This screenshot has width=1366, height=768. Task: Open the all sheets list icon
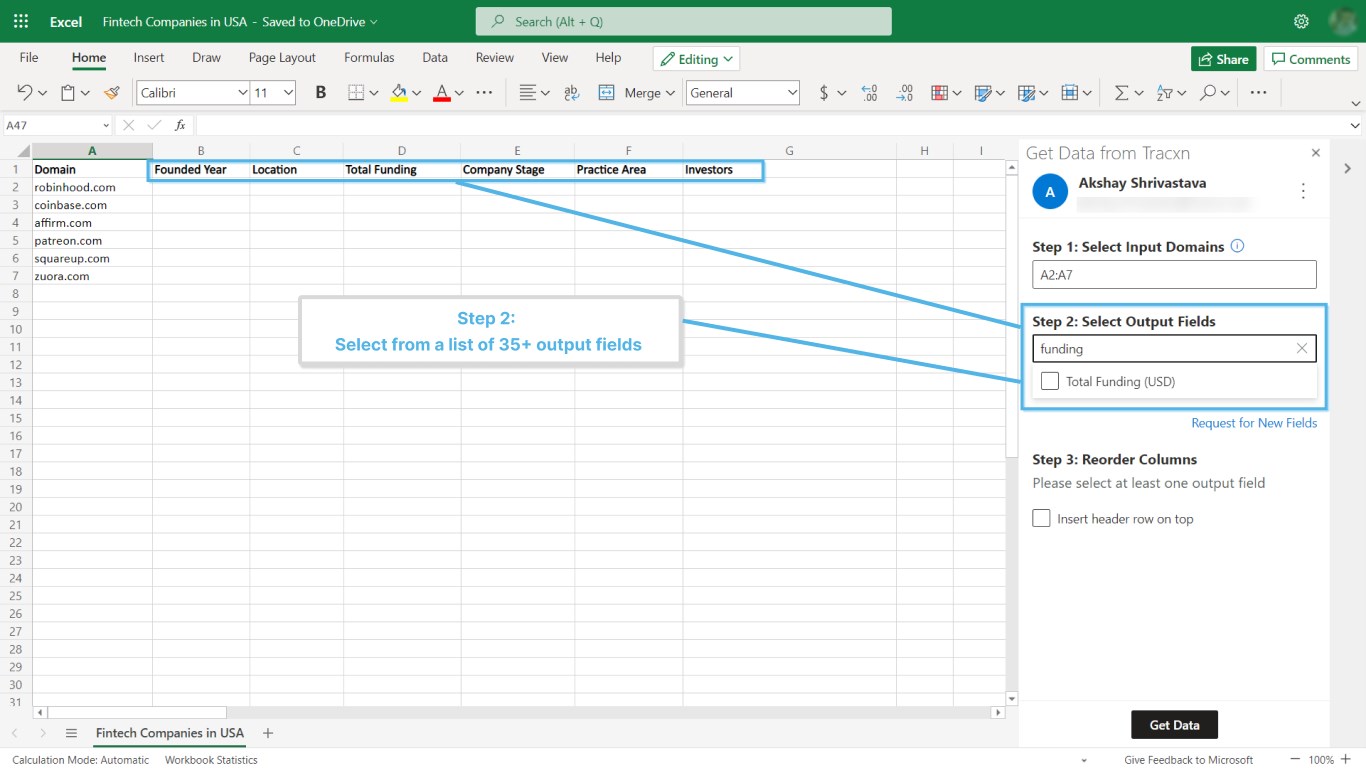point(71,733)
